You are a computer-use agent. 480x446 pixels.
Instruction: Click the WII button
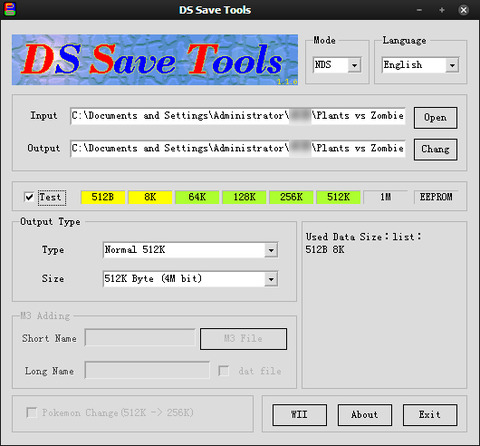pyautogui.click(x=299, y=415)
